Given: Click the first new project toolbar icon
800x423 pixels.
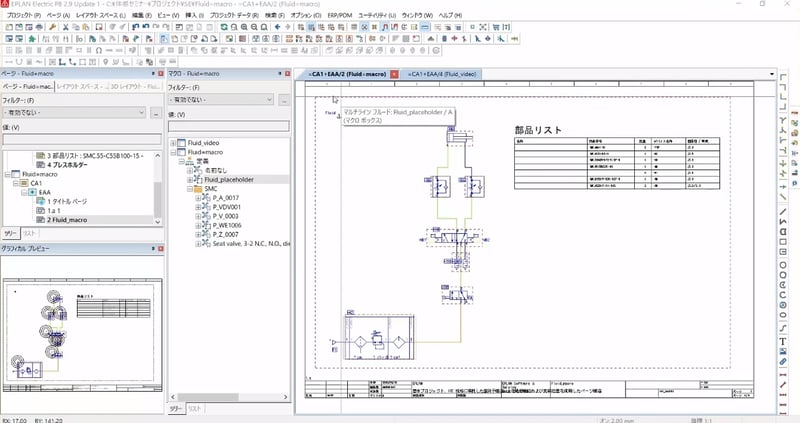Looking at the screenshot, I should [9, 27].
